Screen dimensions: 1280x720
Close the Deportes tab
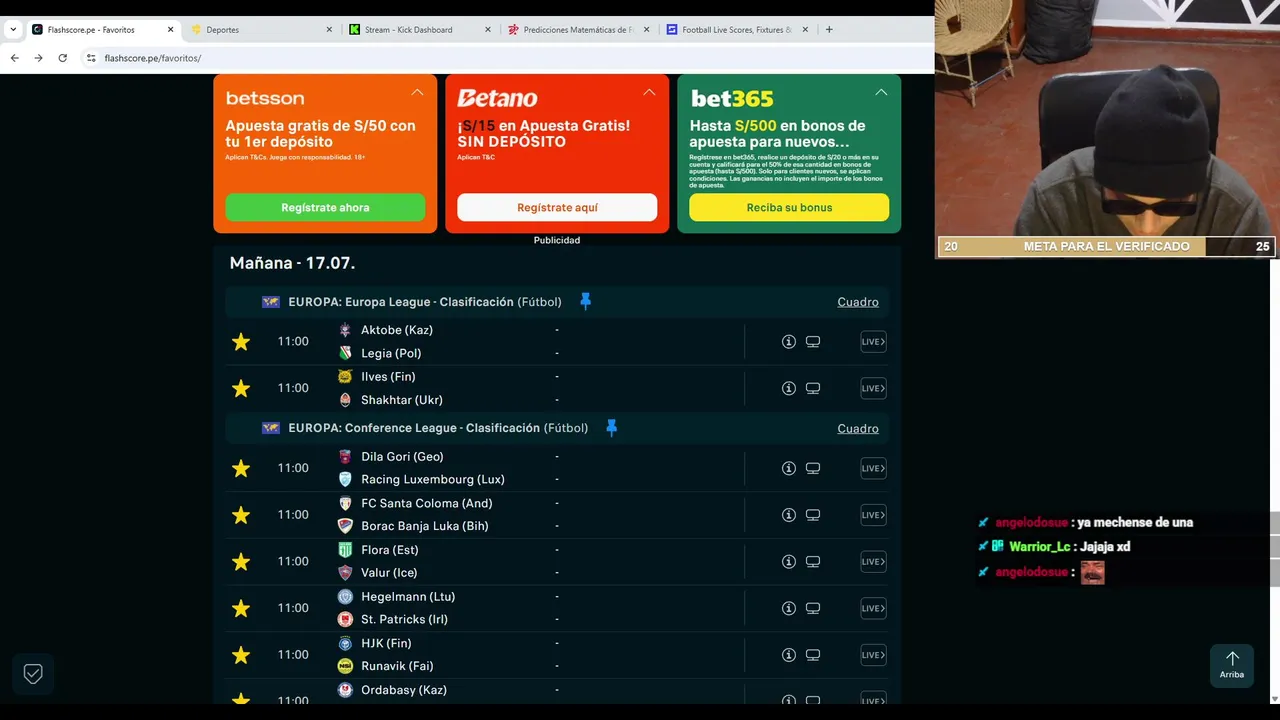coord(329,30)
